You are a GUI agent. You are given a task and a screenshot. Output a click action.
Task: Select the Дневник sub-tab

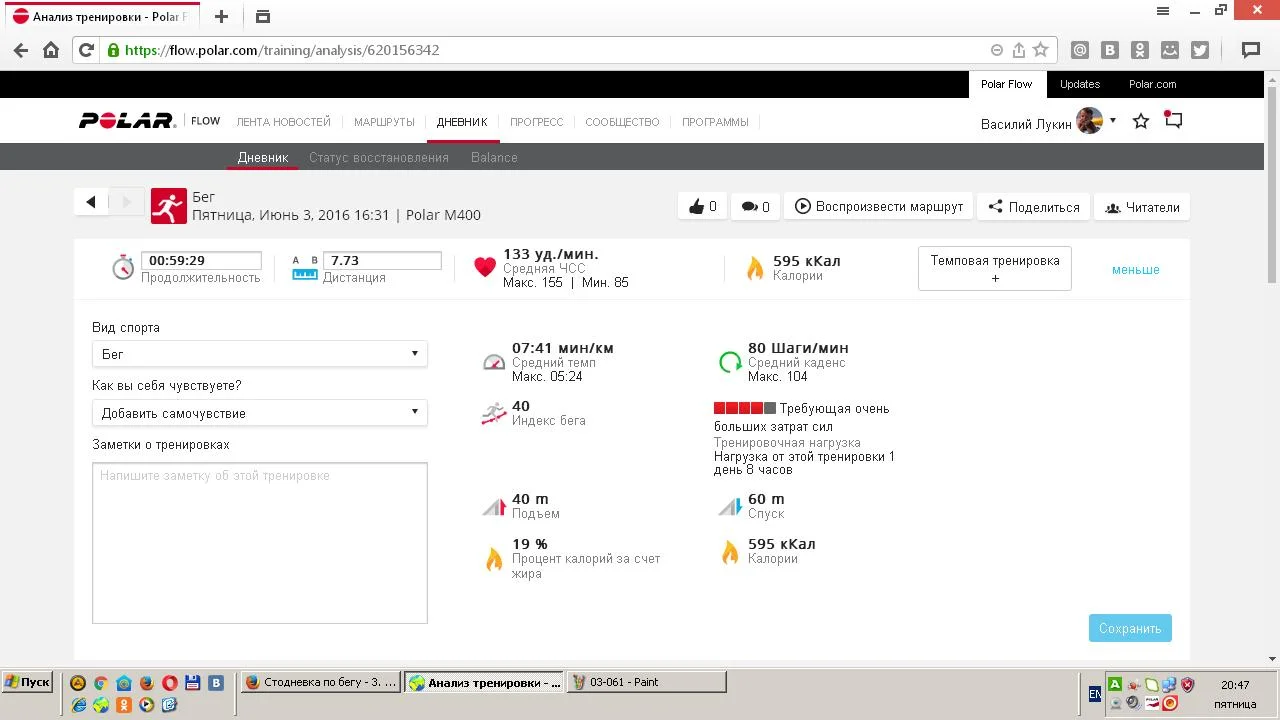pos(263,157)
